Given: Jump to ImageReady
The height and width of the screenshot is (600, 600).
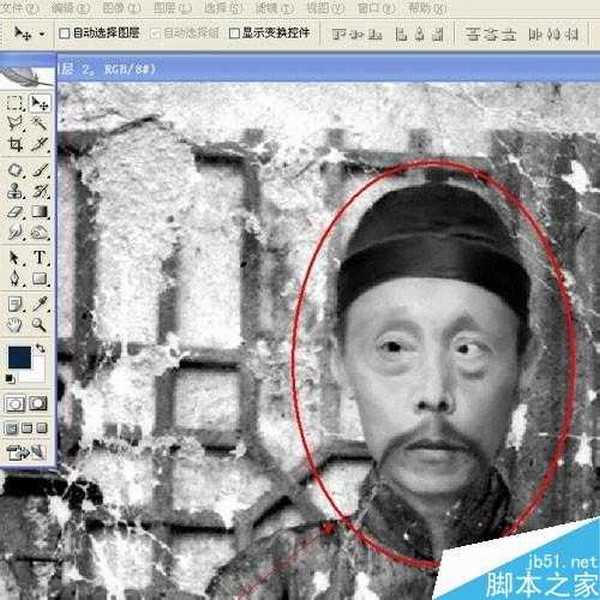Looking at the screenshot, I should 27,452.
